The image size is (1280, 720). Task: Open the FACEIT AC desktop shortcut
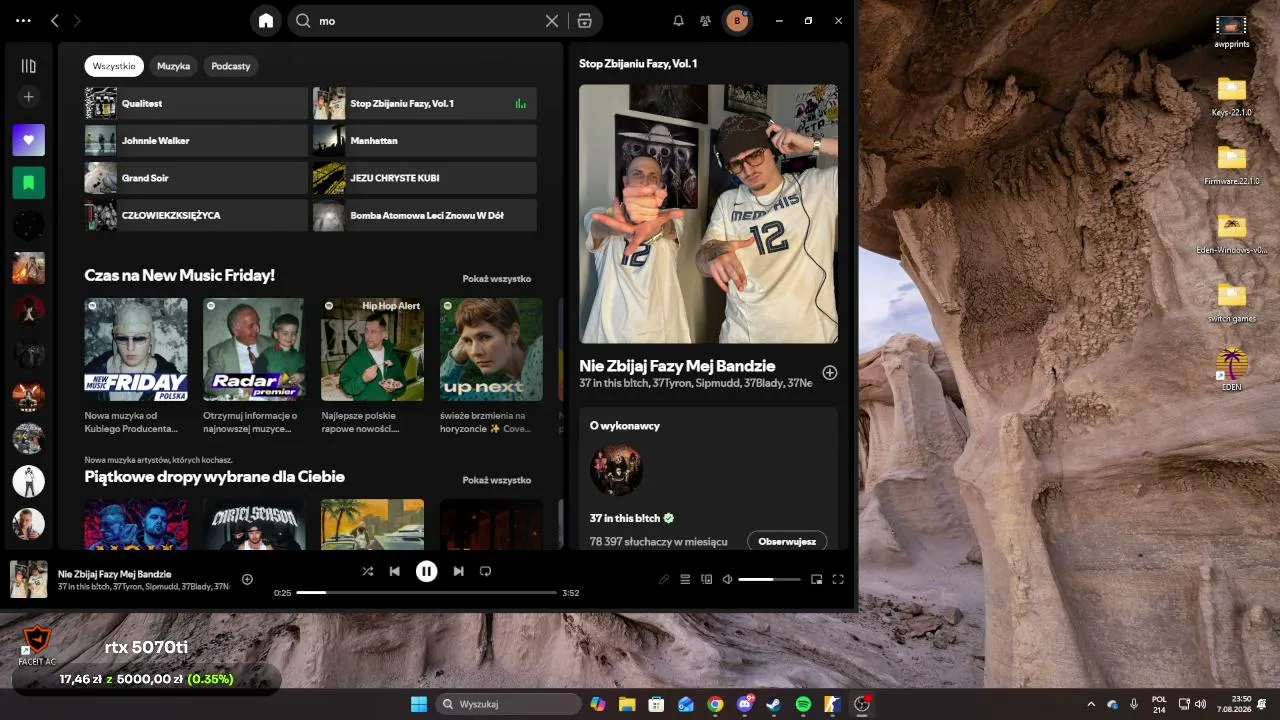(x=37, y=645)
